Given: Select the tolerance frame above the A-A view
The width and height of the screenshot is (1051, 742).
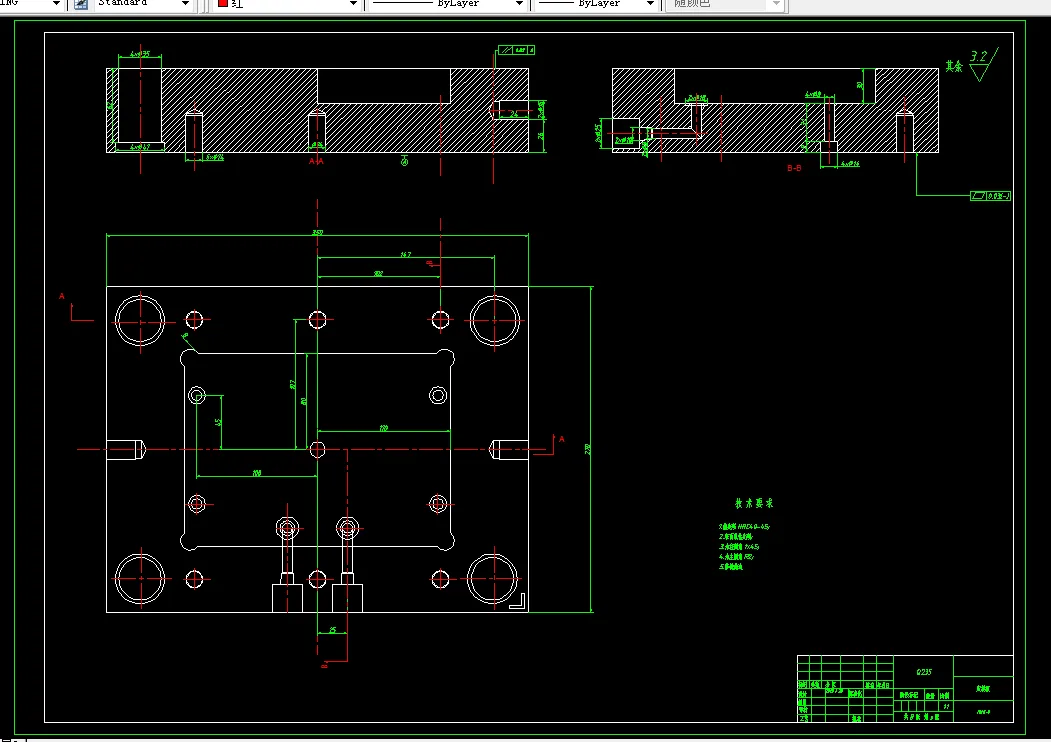Looking at the screenshot, I should point(516,50).
